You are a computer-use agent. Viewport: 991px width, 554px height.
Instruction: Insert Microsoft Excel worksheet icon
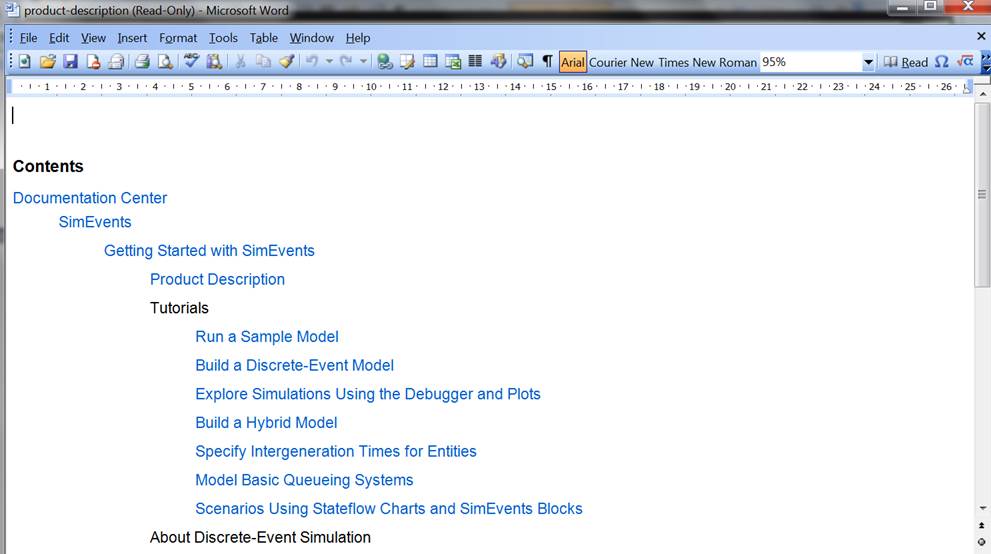[x=453, y=61]
